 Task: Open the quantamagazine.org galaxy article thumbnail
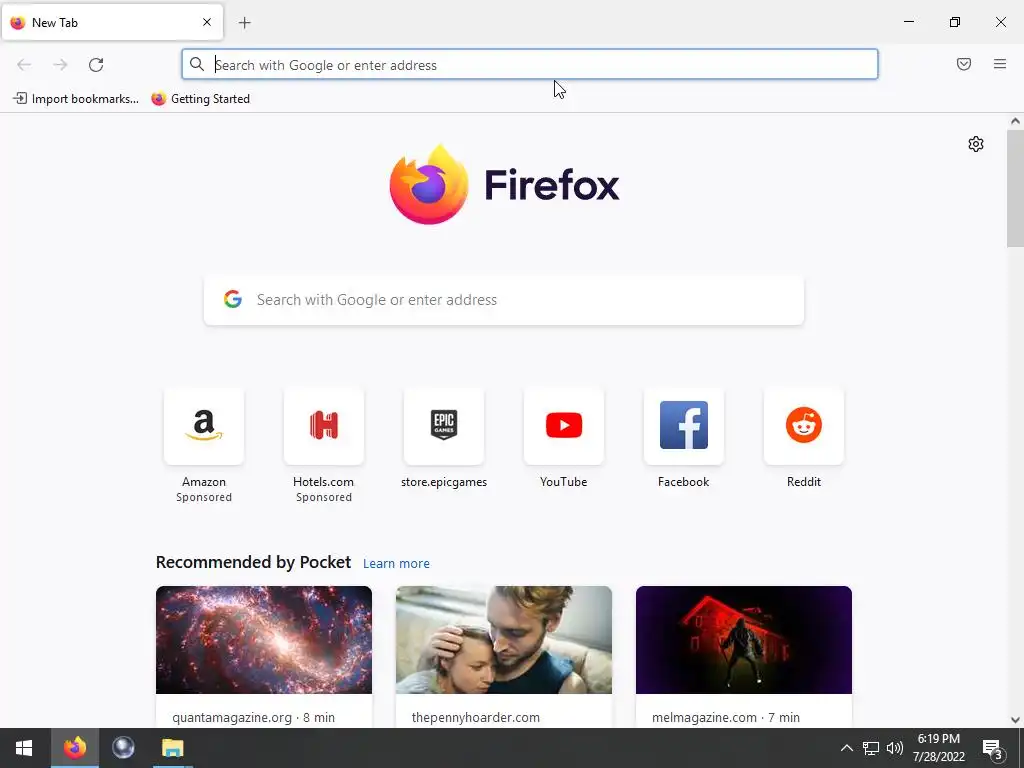tap(264, 640)
